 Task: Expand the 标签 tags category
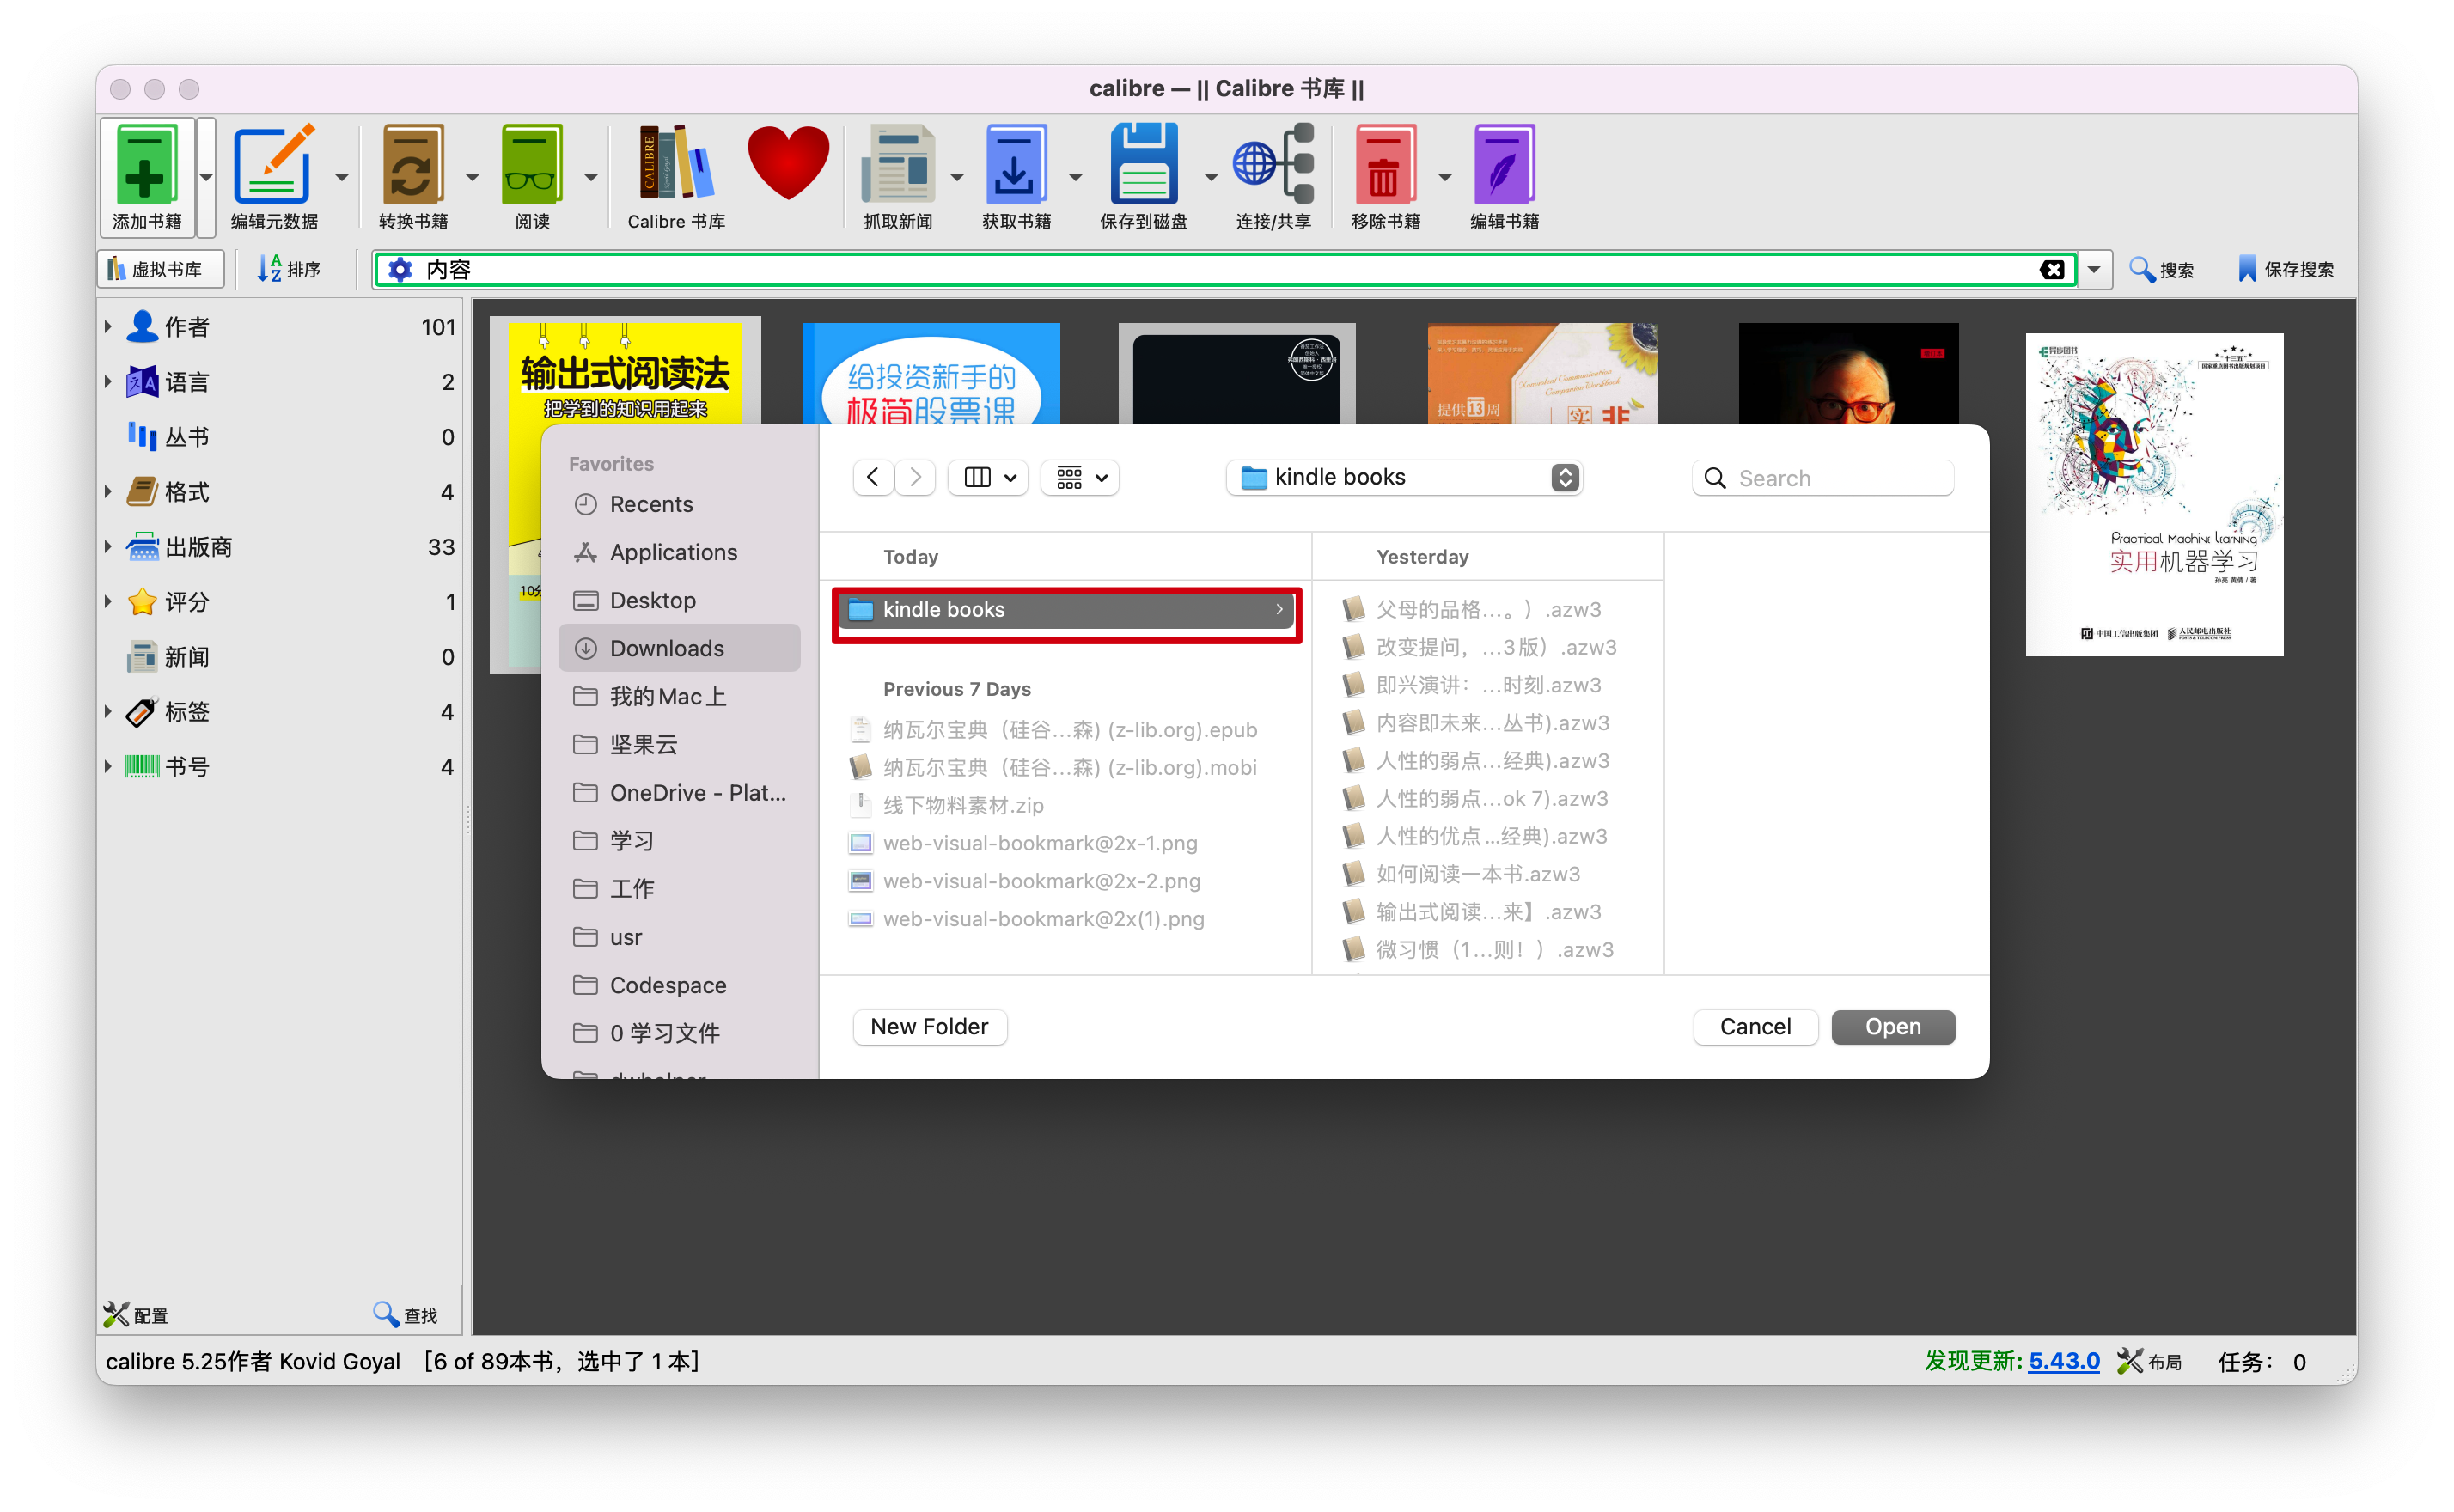coord(108,711)
